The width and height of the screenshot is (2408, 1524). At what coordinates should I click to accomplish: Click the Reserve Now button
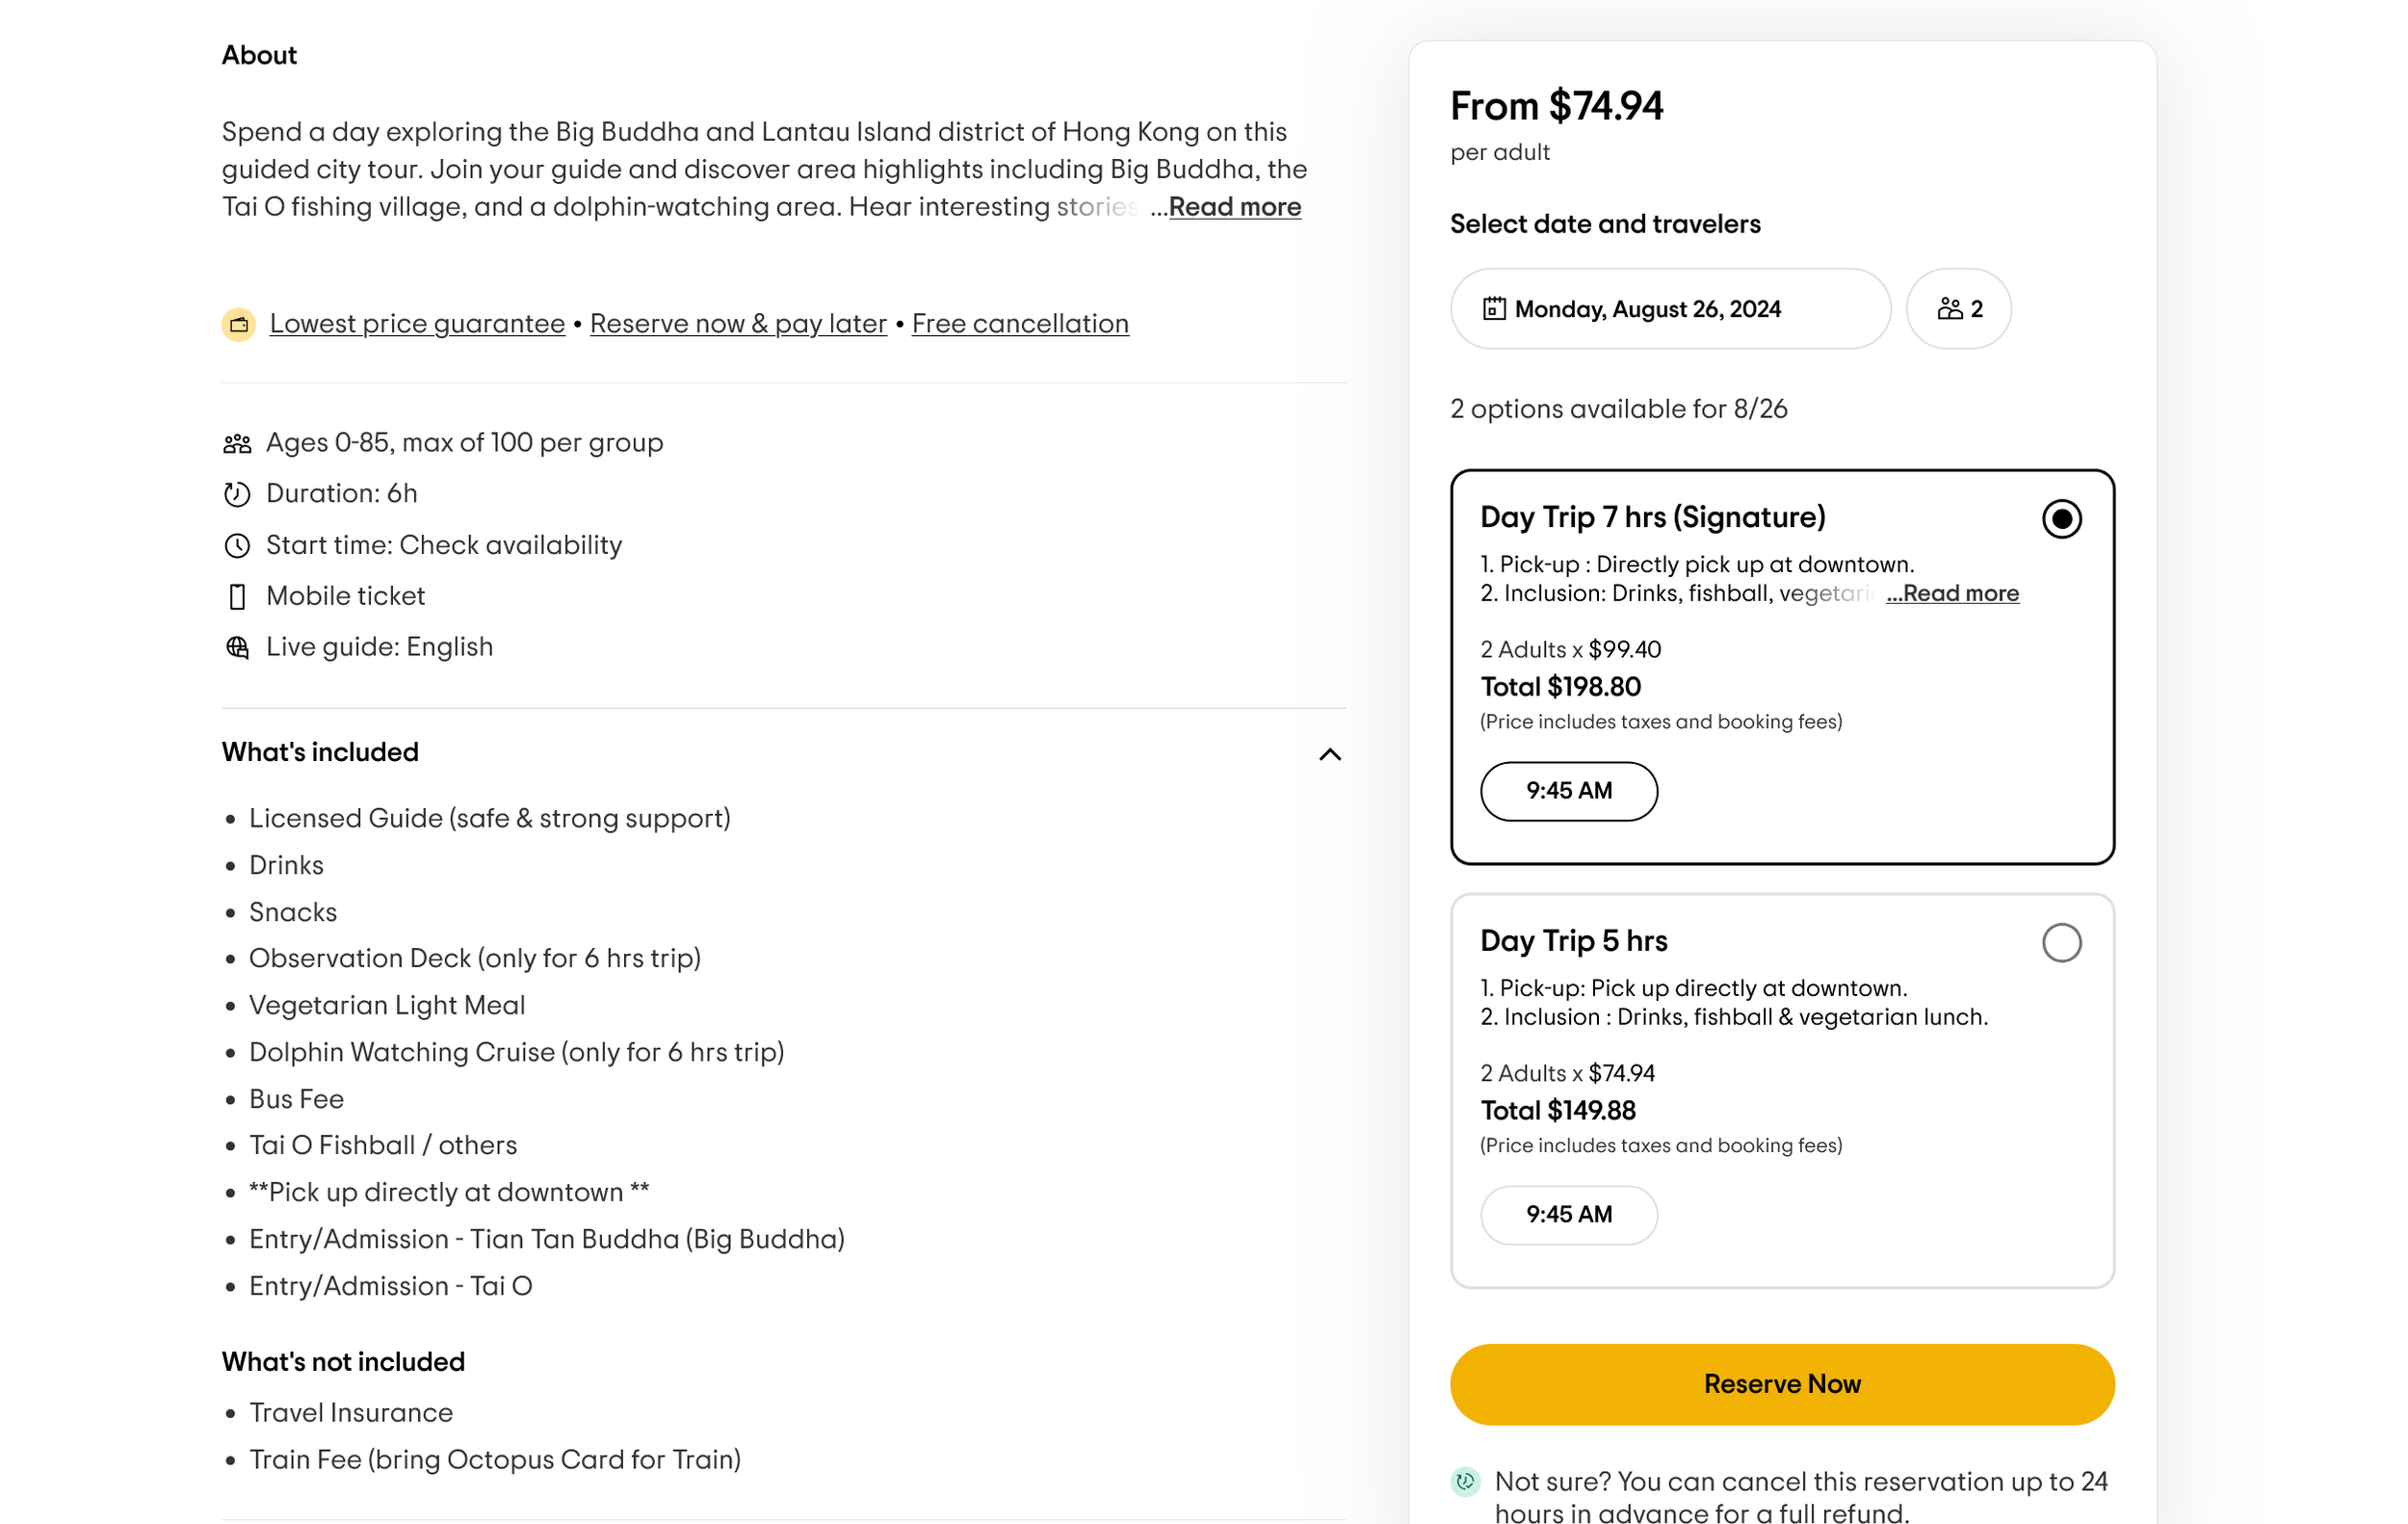pos(1782,1384)
